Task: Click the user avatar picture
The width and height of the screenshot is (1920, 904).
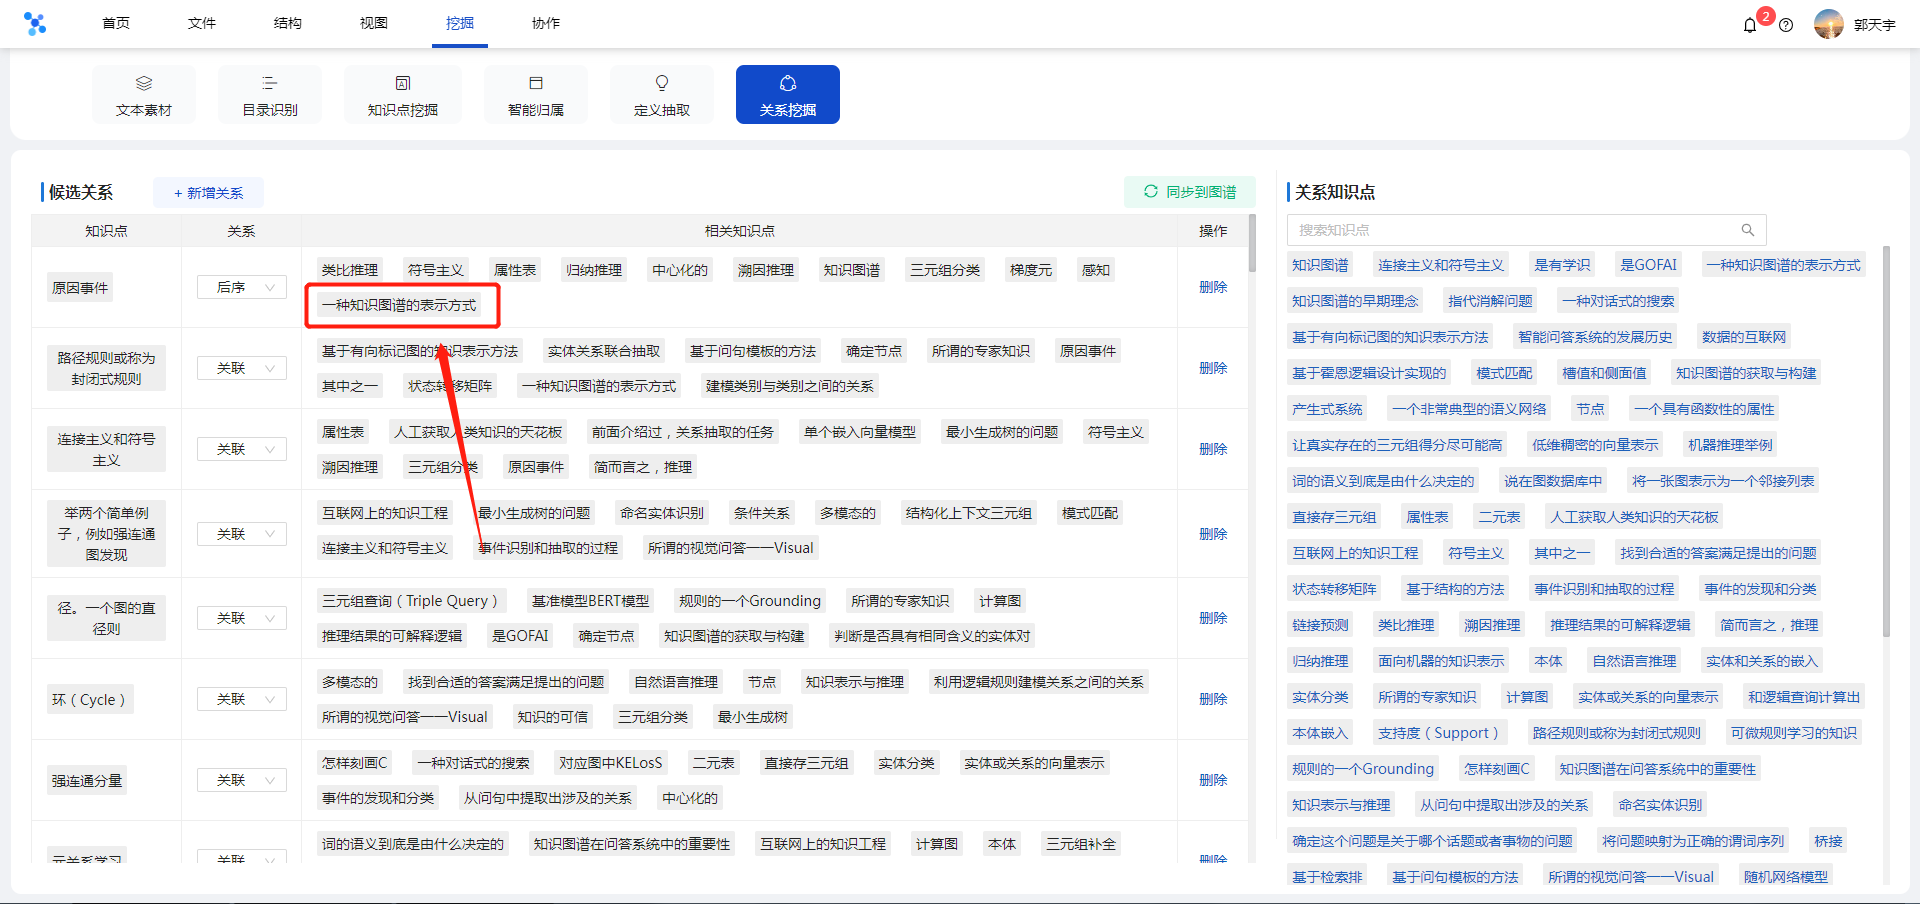Action: (1829, 24)
